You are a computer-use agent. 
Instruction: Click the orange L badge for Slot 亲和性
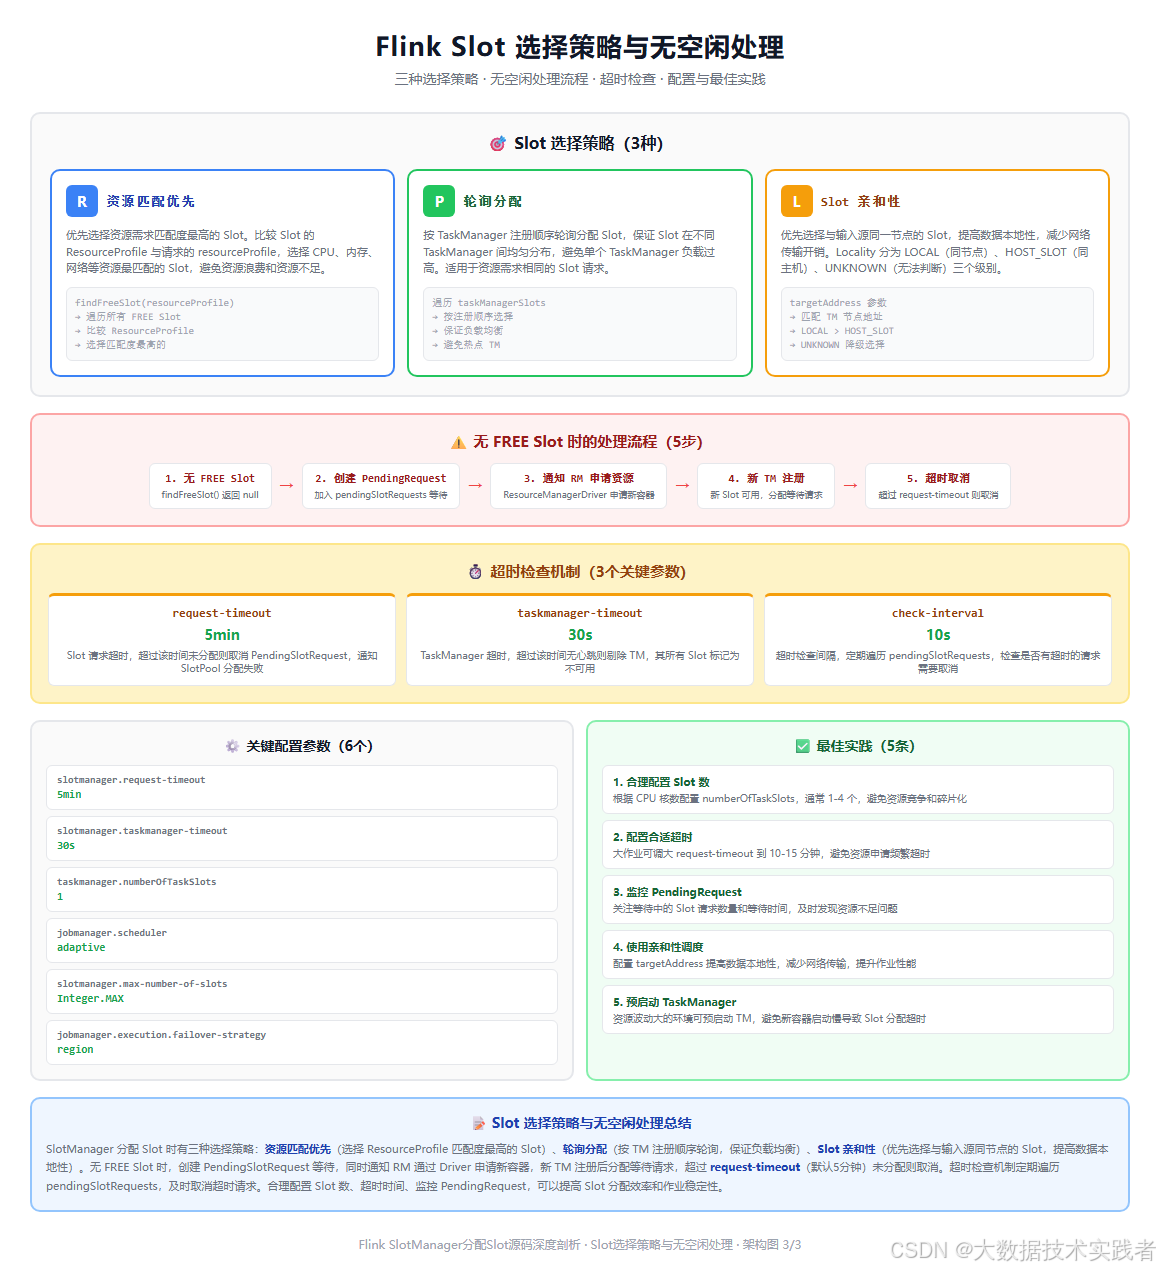pos(797,201)
